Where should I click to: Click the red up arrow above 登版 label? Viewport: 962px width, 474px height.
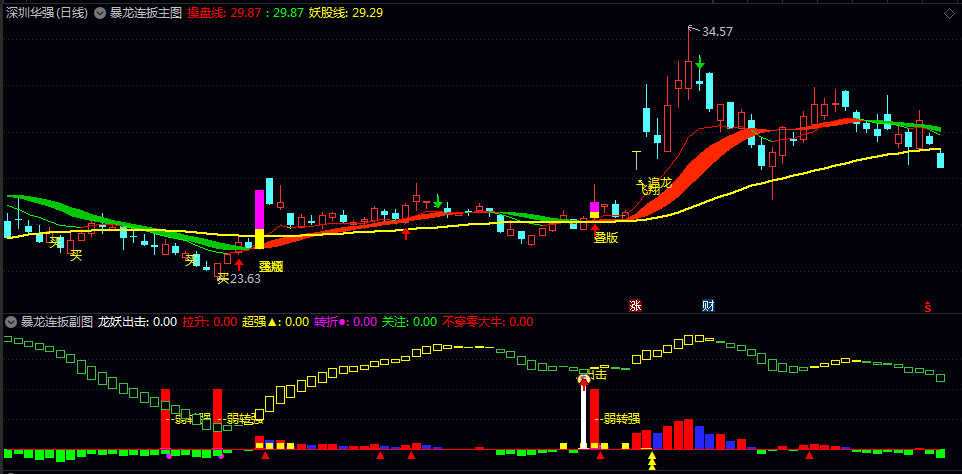point(595,227)
